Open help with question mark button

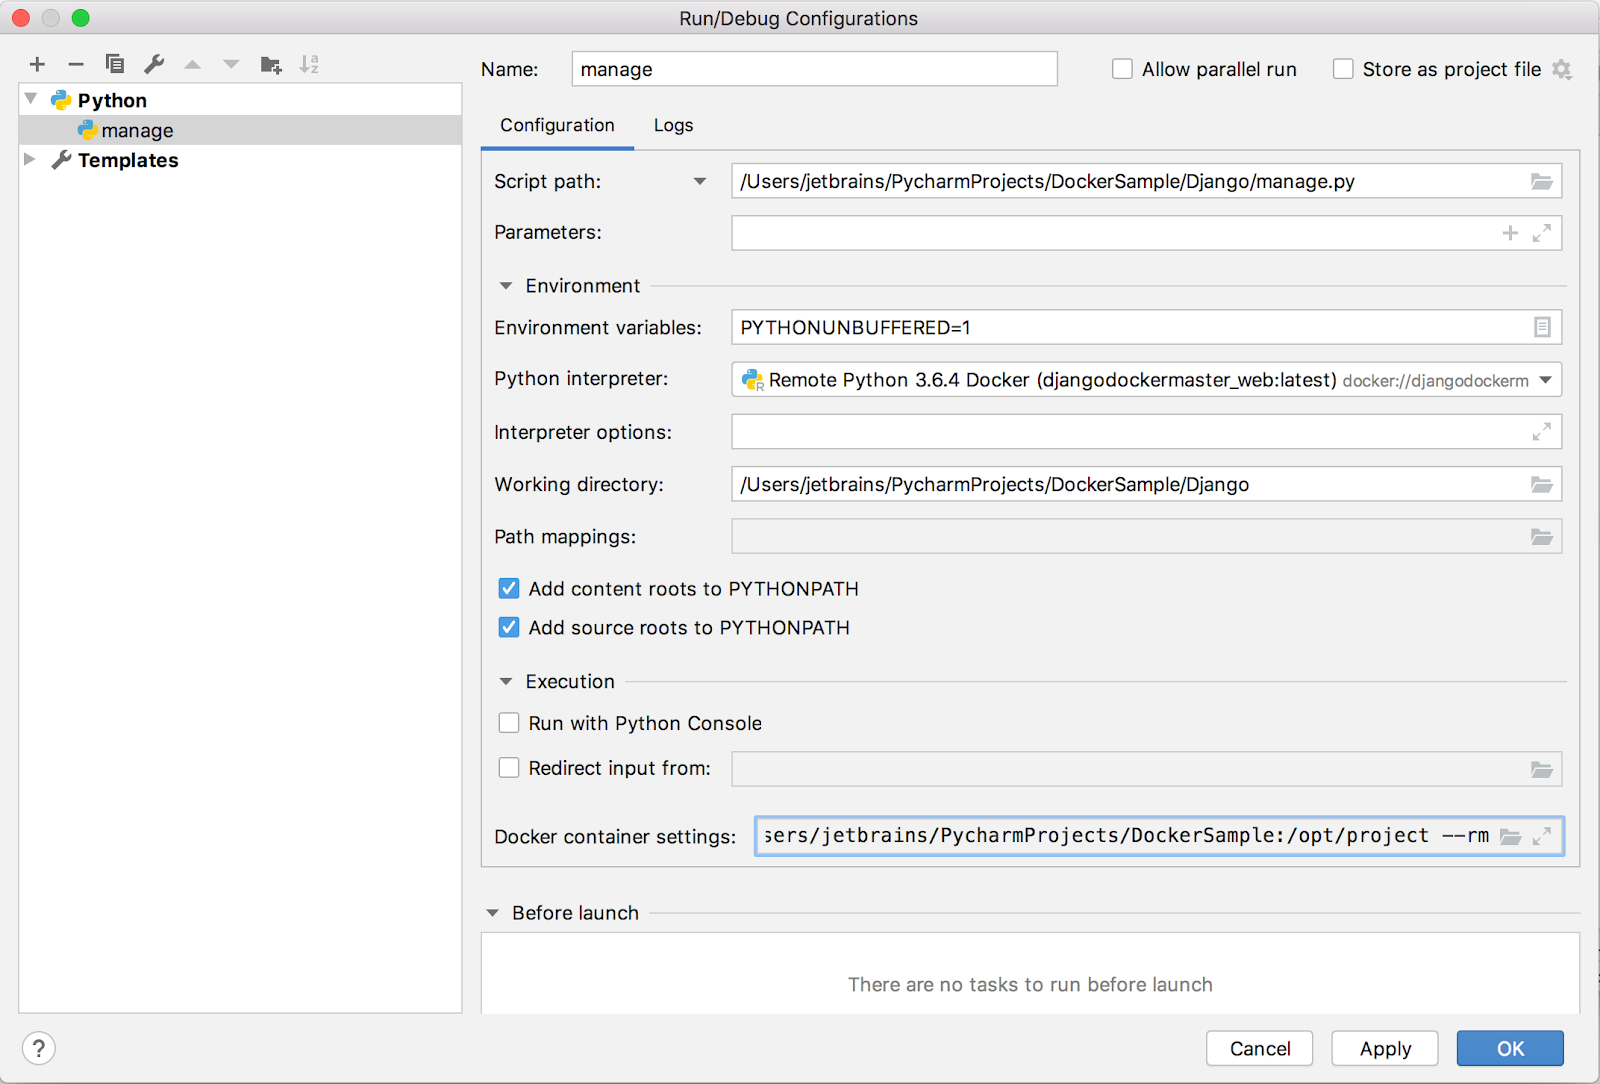point(38,1048)
